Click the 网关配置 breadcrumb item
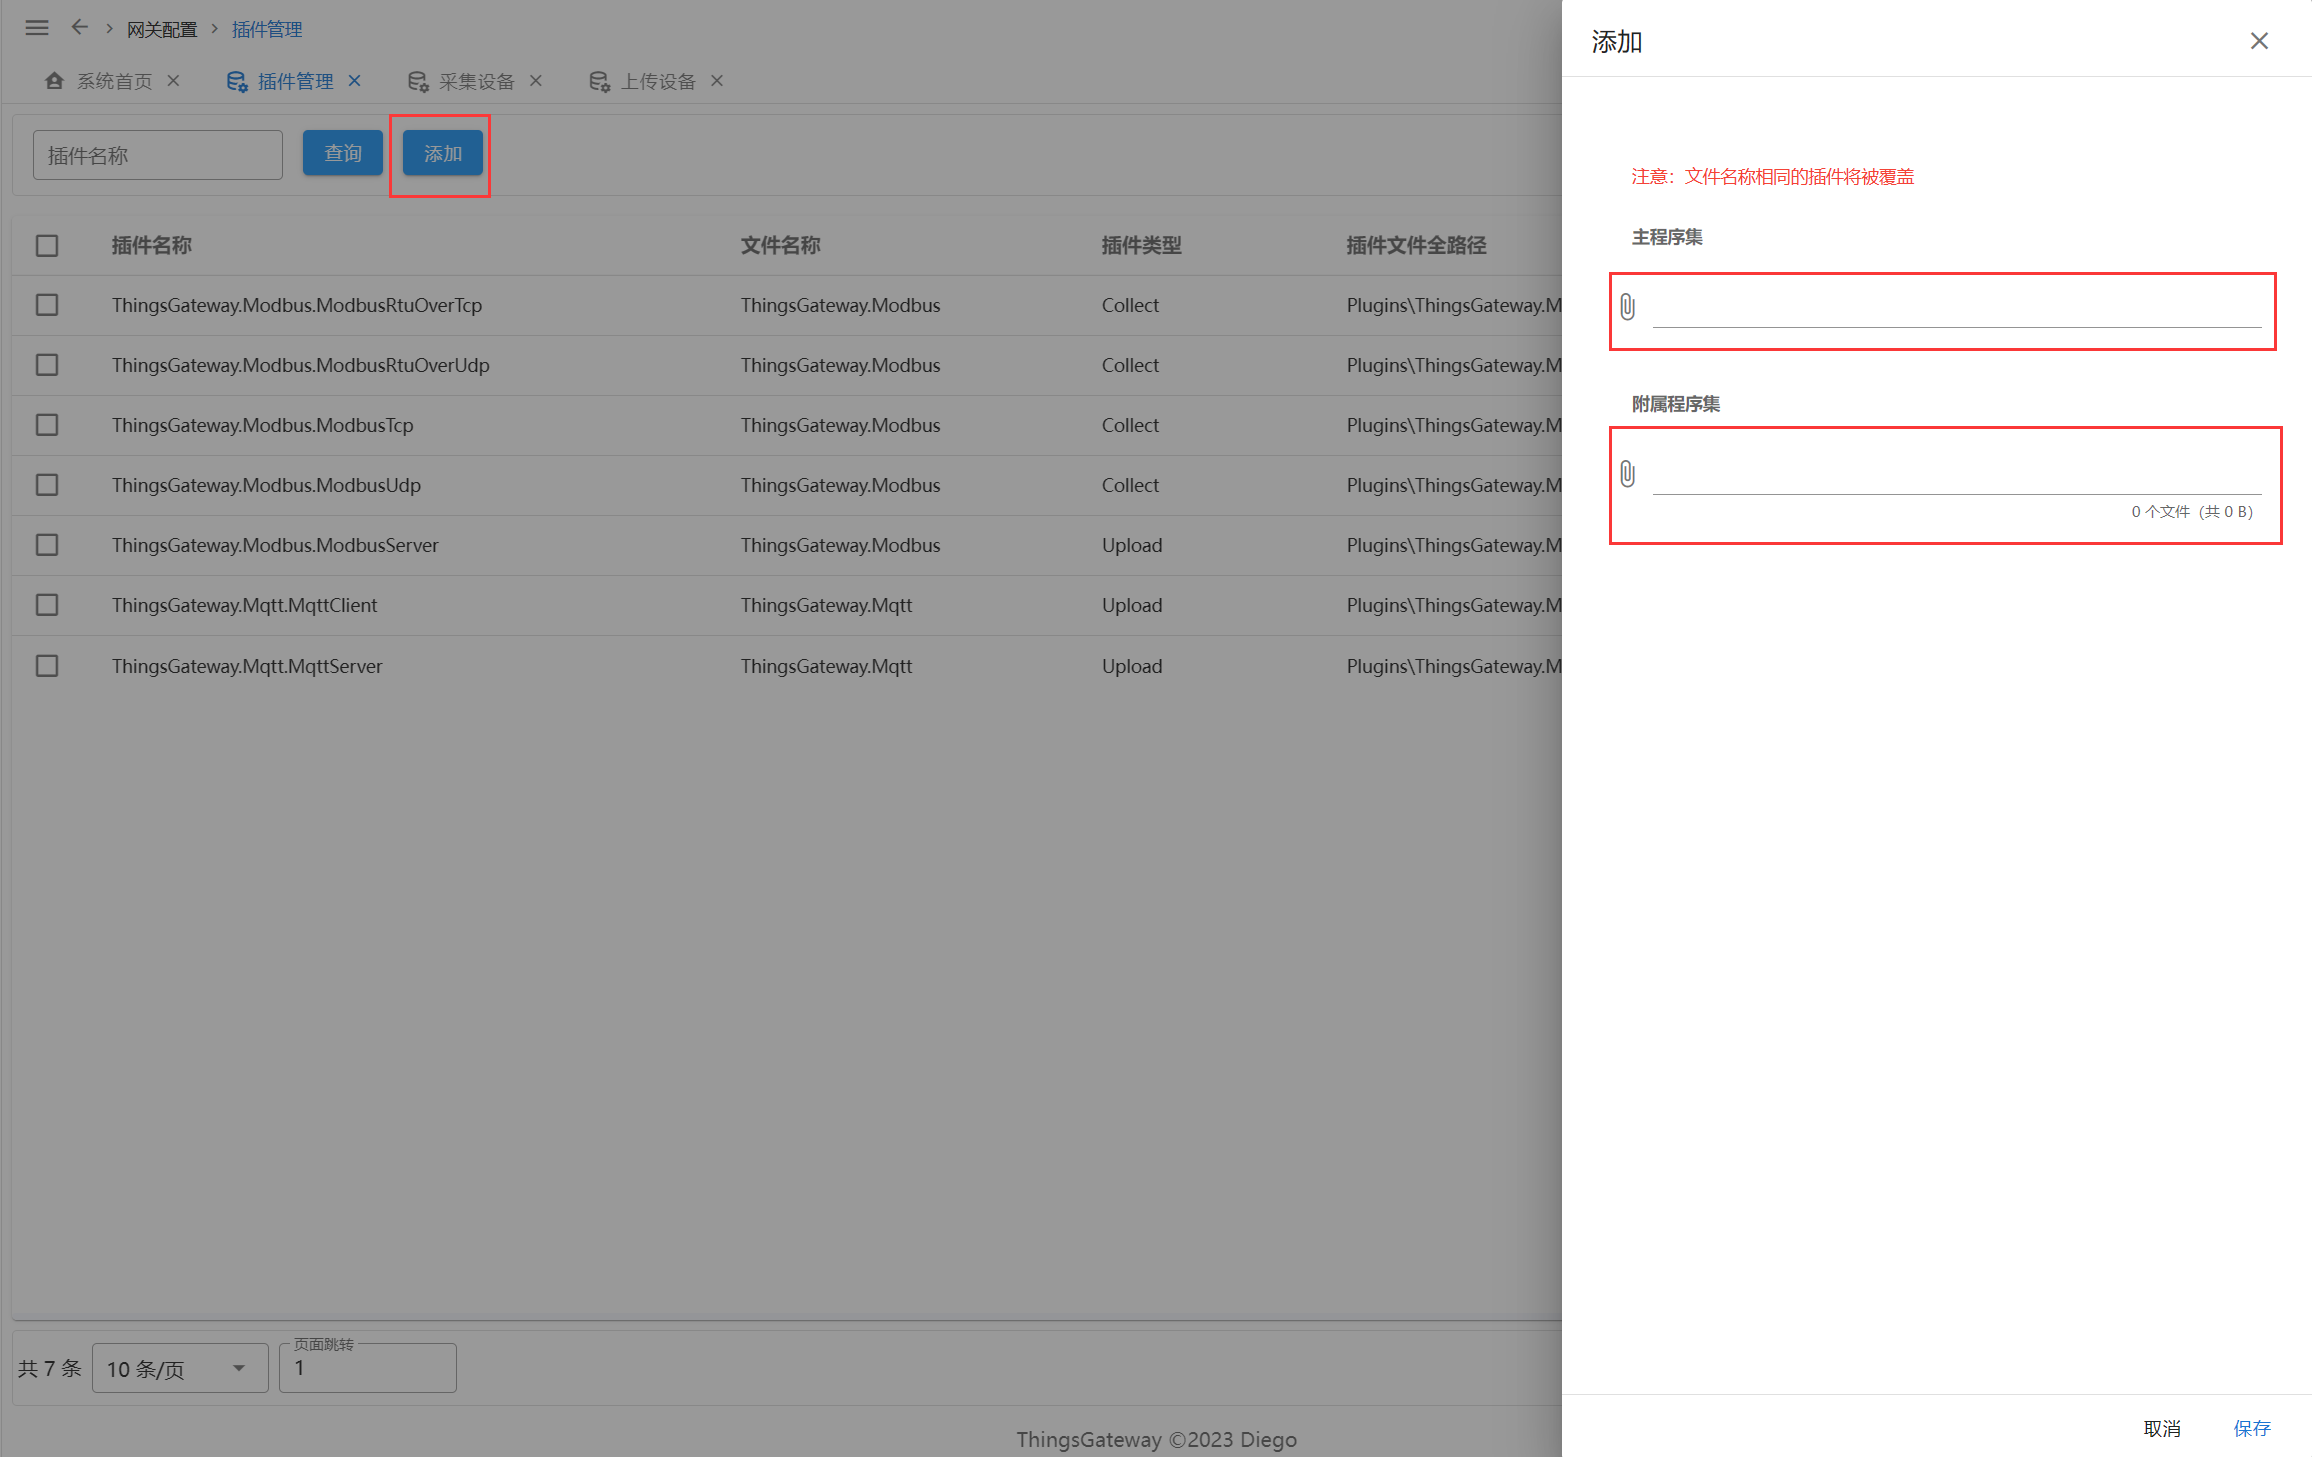2312x1457 pixels. coord(162,30)
